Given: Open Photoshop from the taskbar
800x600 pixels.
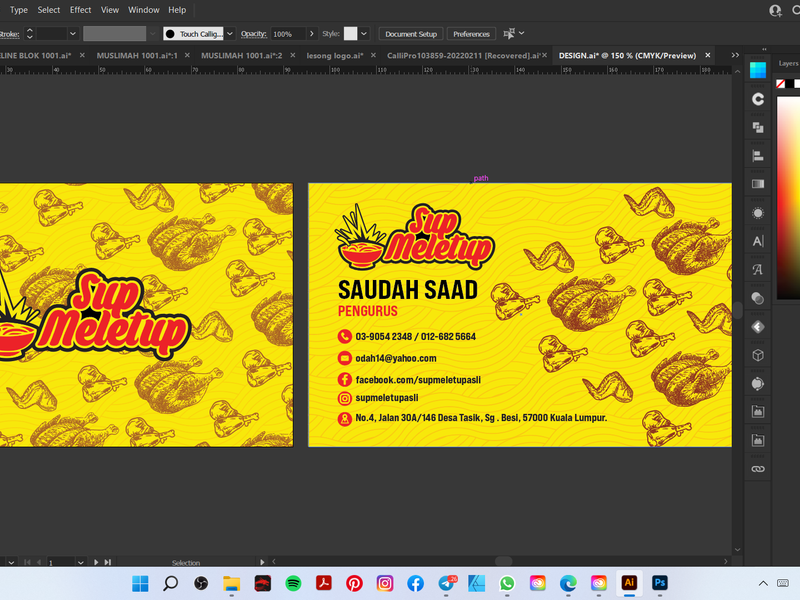Looking at the screenshot, I should click(x=659, y=583).
